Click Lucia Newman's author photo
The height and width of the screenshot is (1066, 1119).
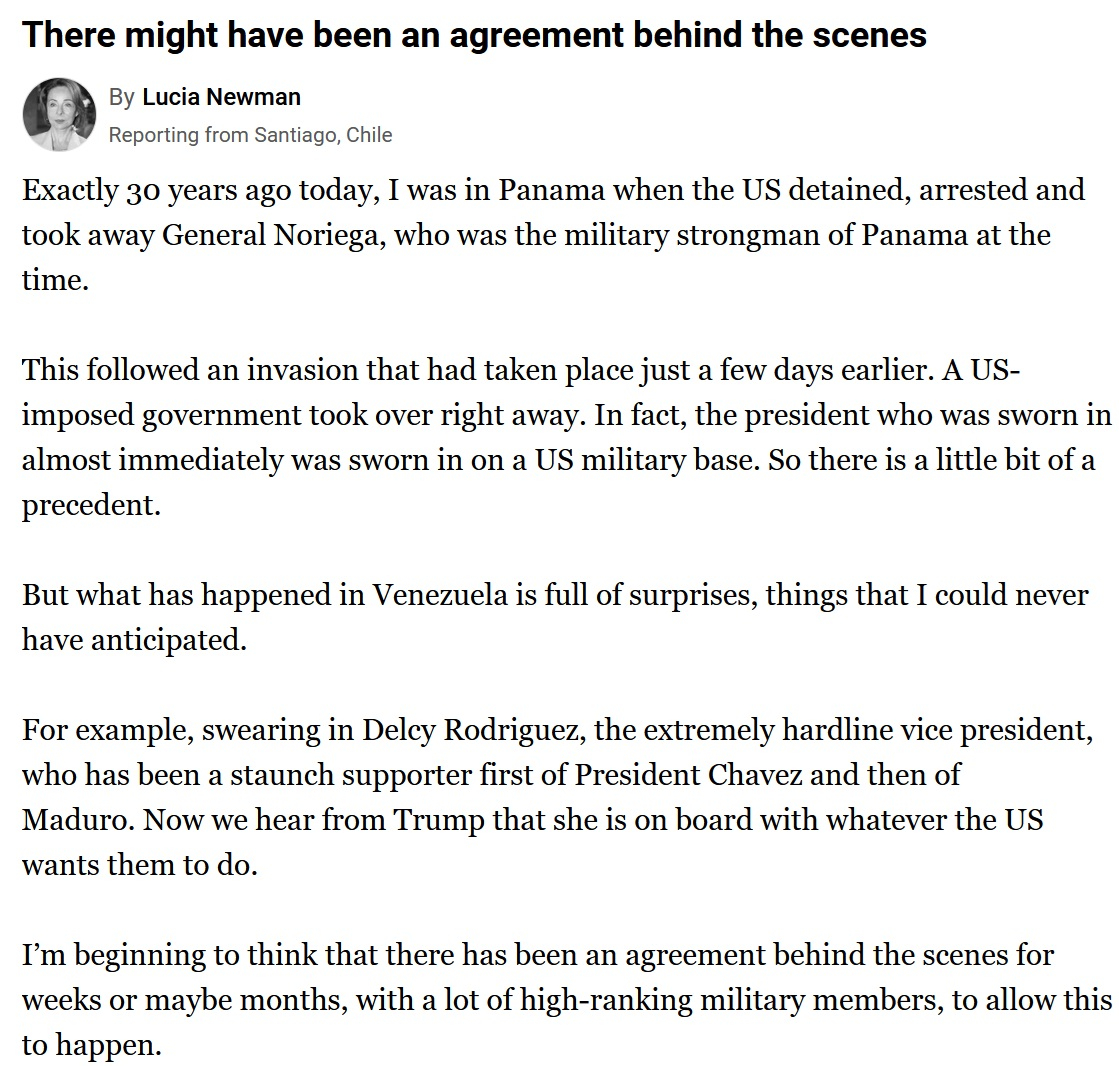58,116
